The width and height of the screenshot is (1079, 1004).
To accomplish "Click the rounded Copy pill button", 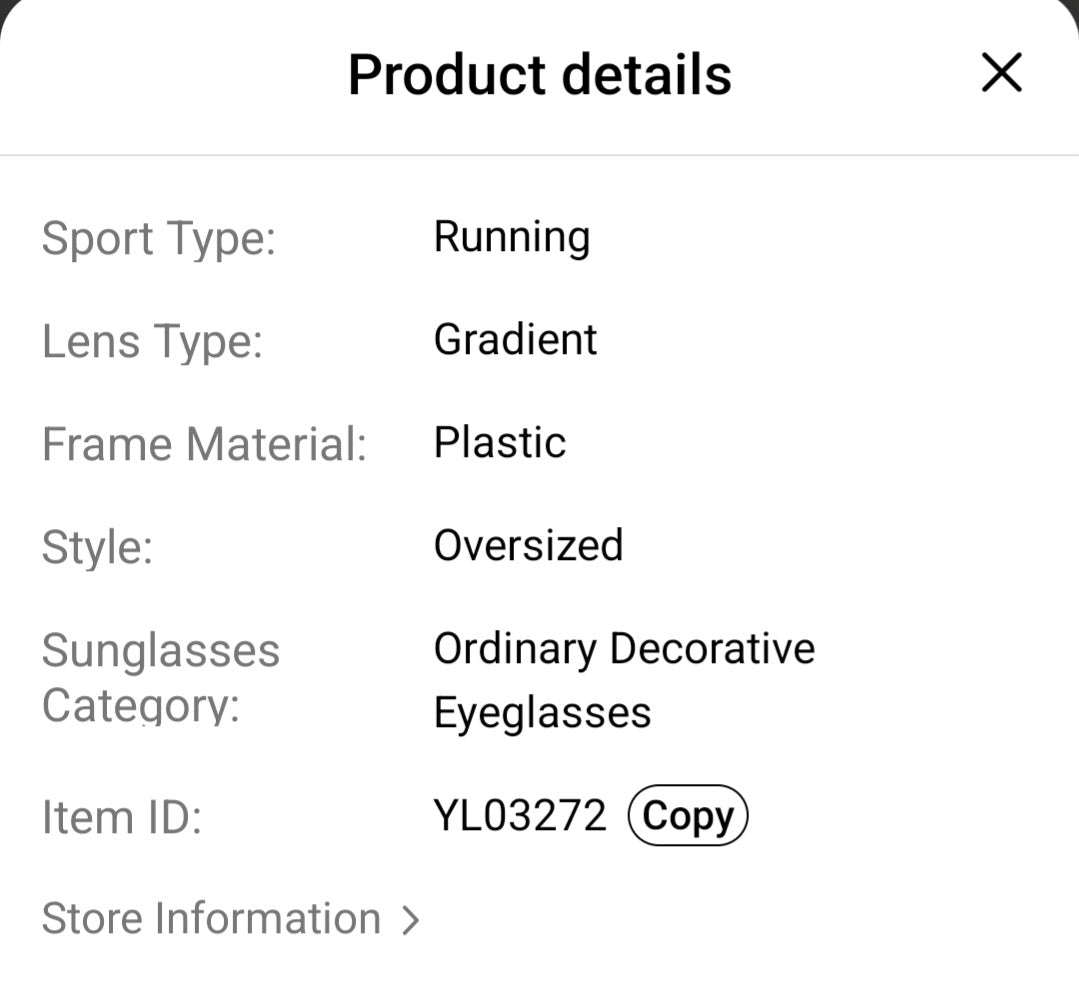I will 688,815.
